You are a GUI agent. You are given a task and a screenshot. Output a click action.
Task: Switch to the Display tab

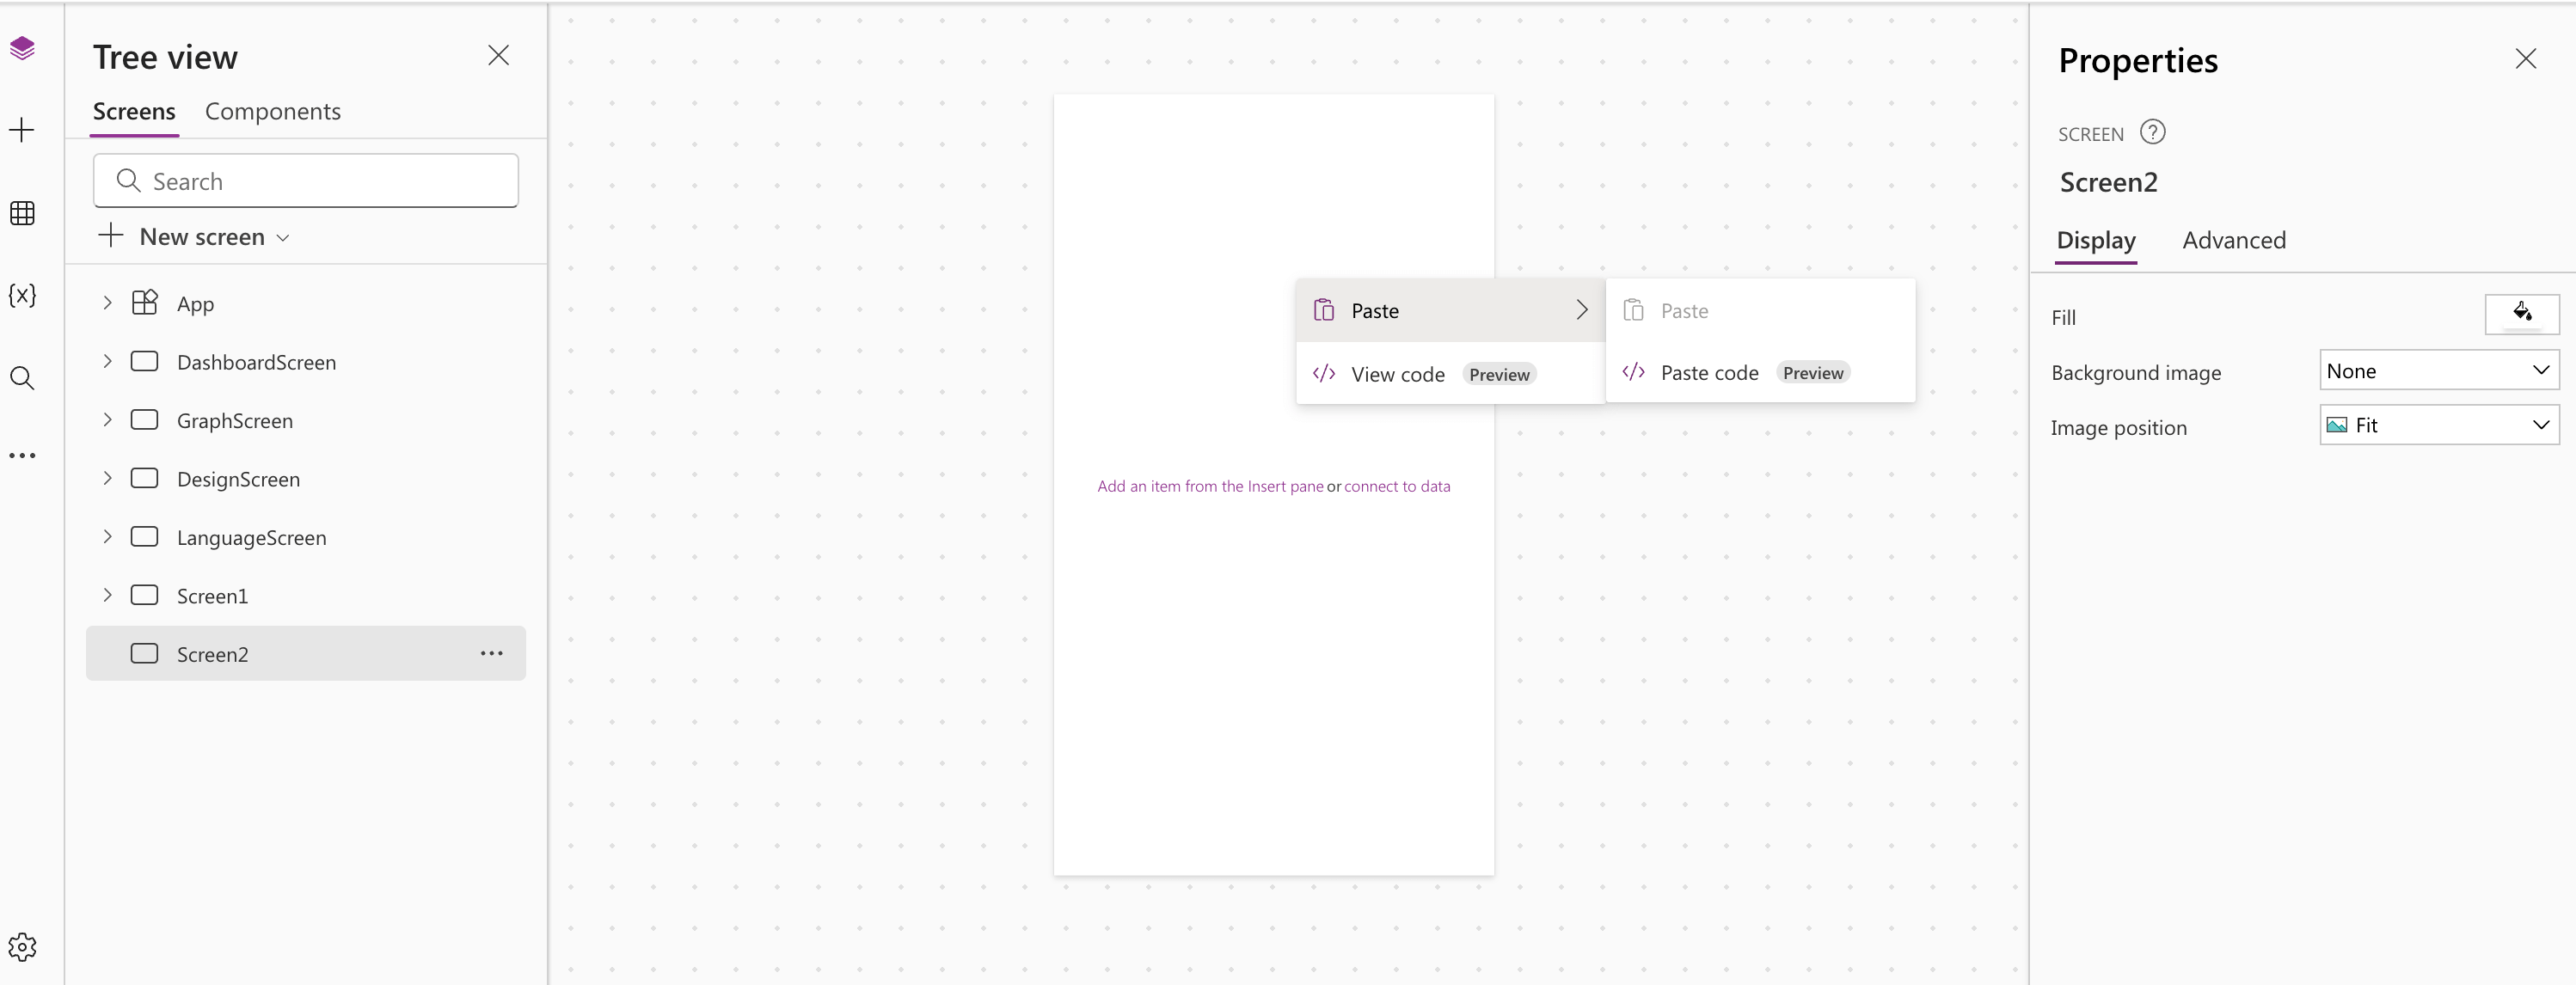[2096, 240]
